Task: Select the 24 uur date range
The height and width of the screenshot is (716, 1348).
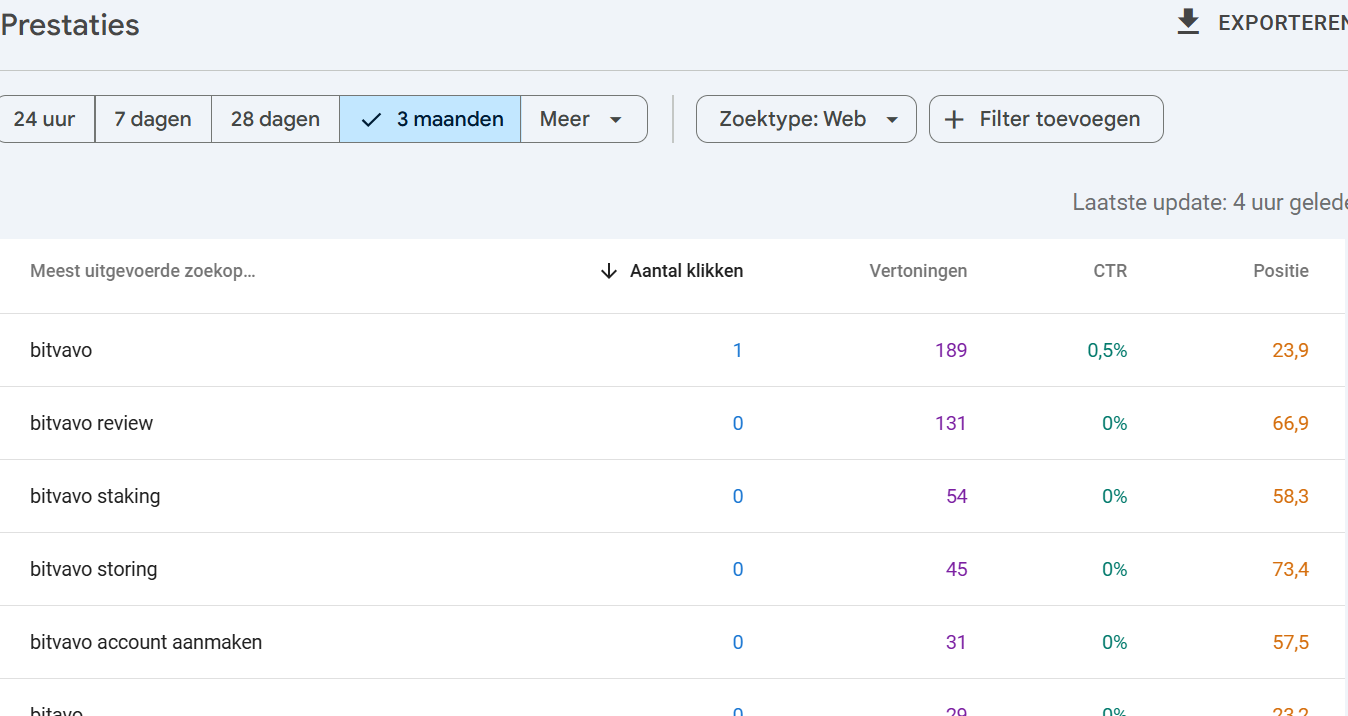Action: [x=45, y=119]
